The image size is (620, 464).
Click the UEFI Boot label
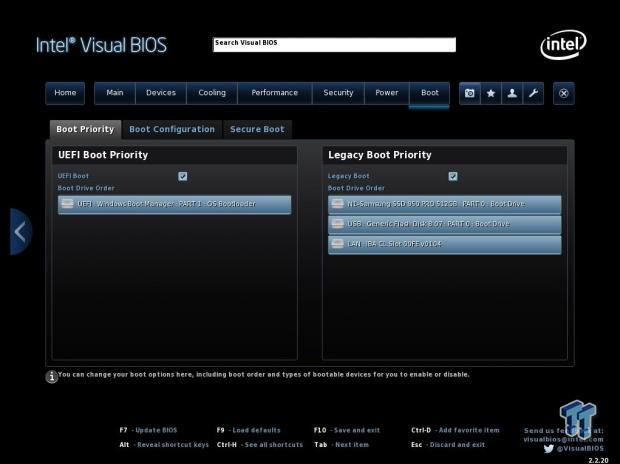pyautogui.click(x=73, y=176)
